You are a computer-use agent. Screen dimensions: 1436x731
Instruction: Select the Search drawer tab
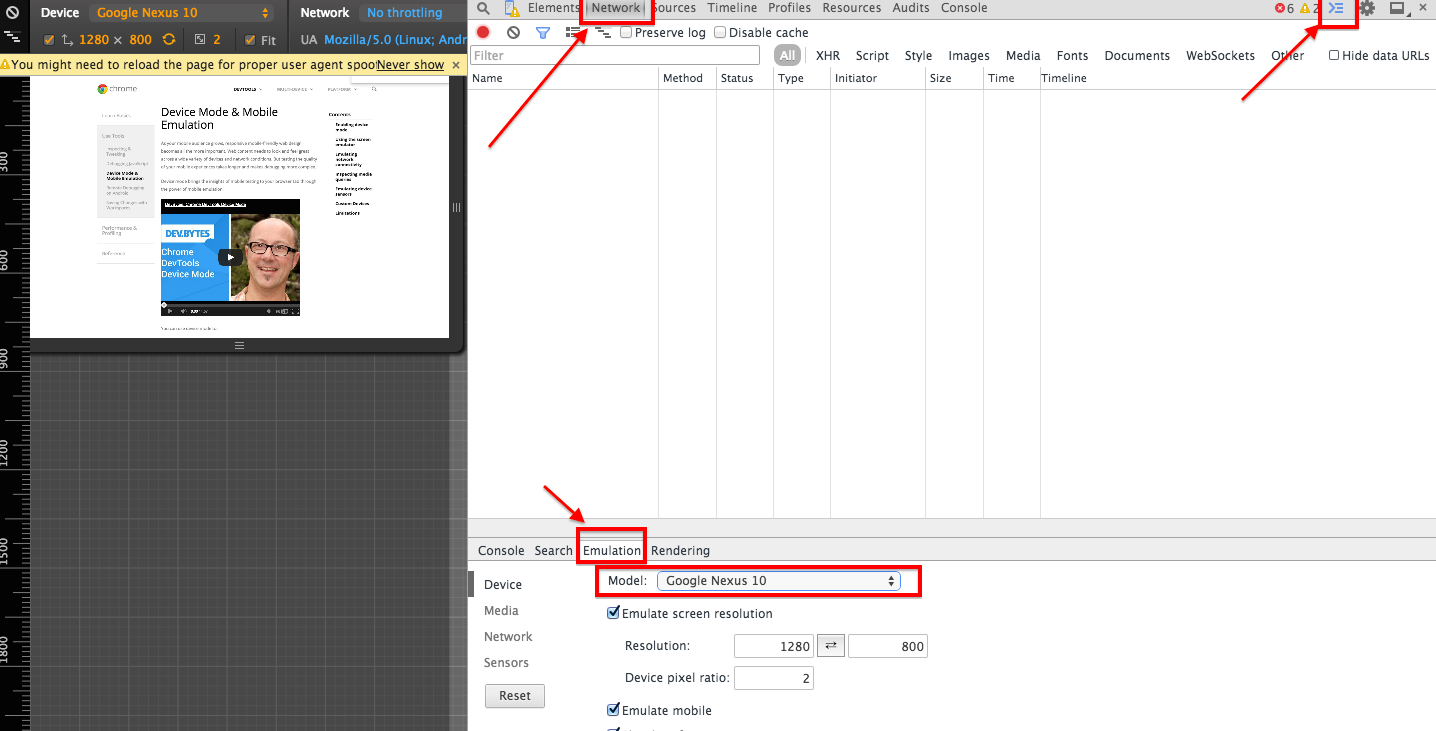click(553, 551)
